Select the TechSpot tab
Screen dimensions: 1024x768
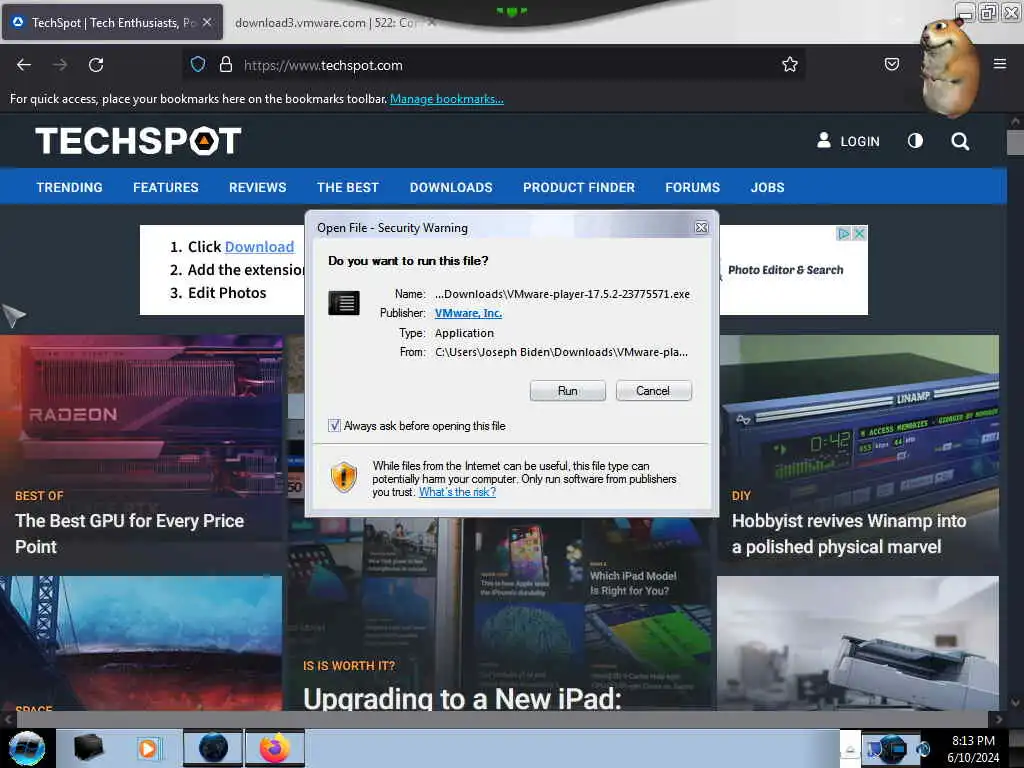click(112, 23)
